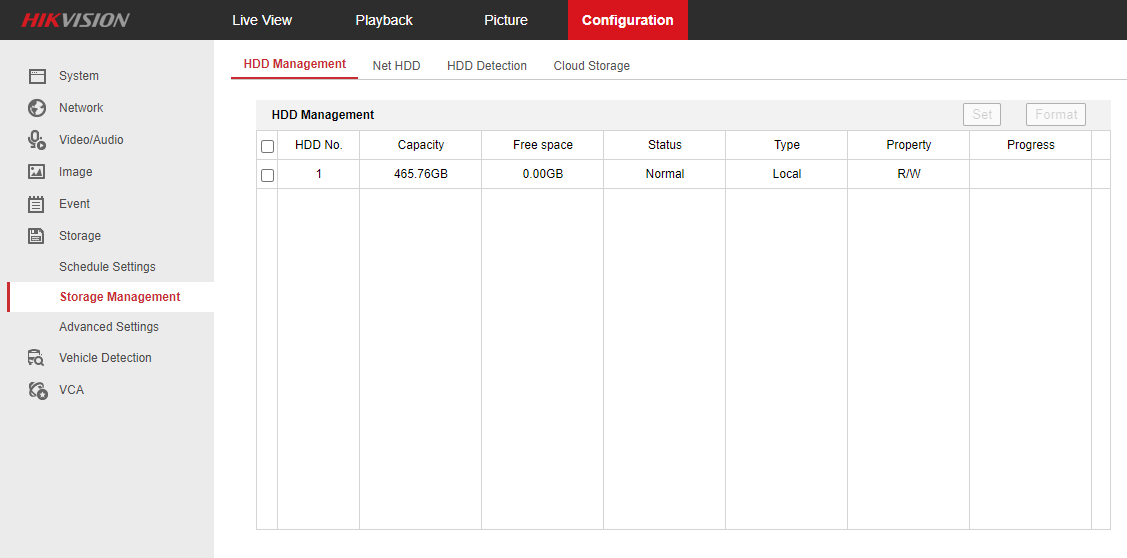Click the Video/Audio microphone icon
Viewport: 1127px width, 558px height.
37,140
